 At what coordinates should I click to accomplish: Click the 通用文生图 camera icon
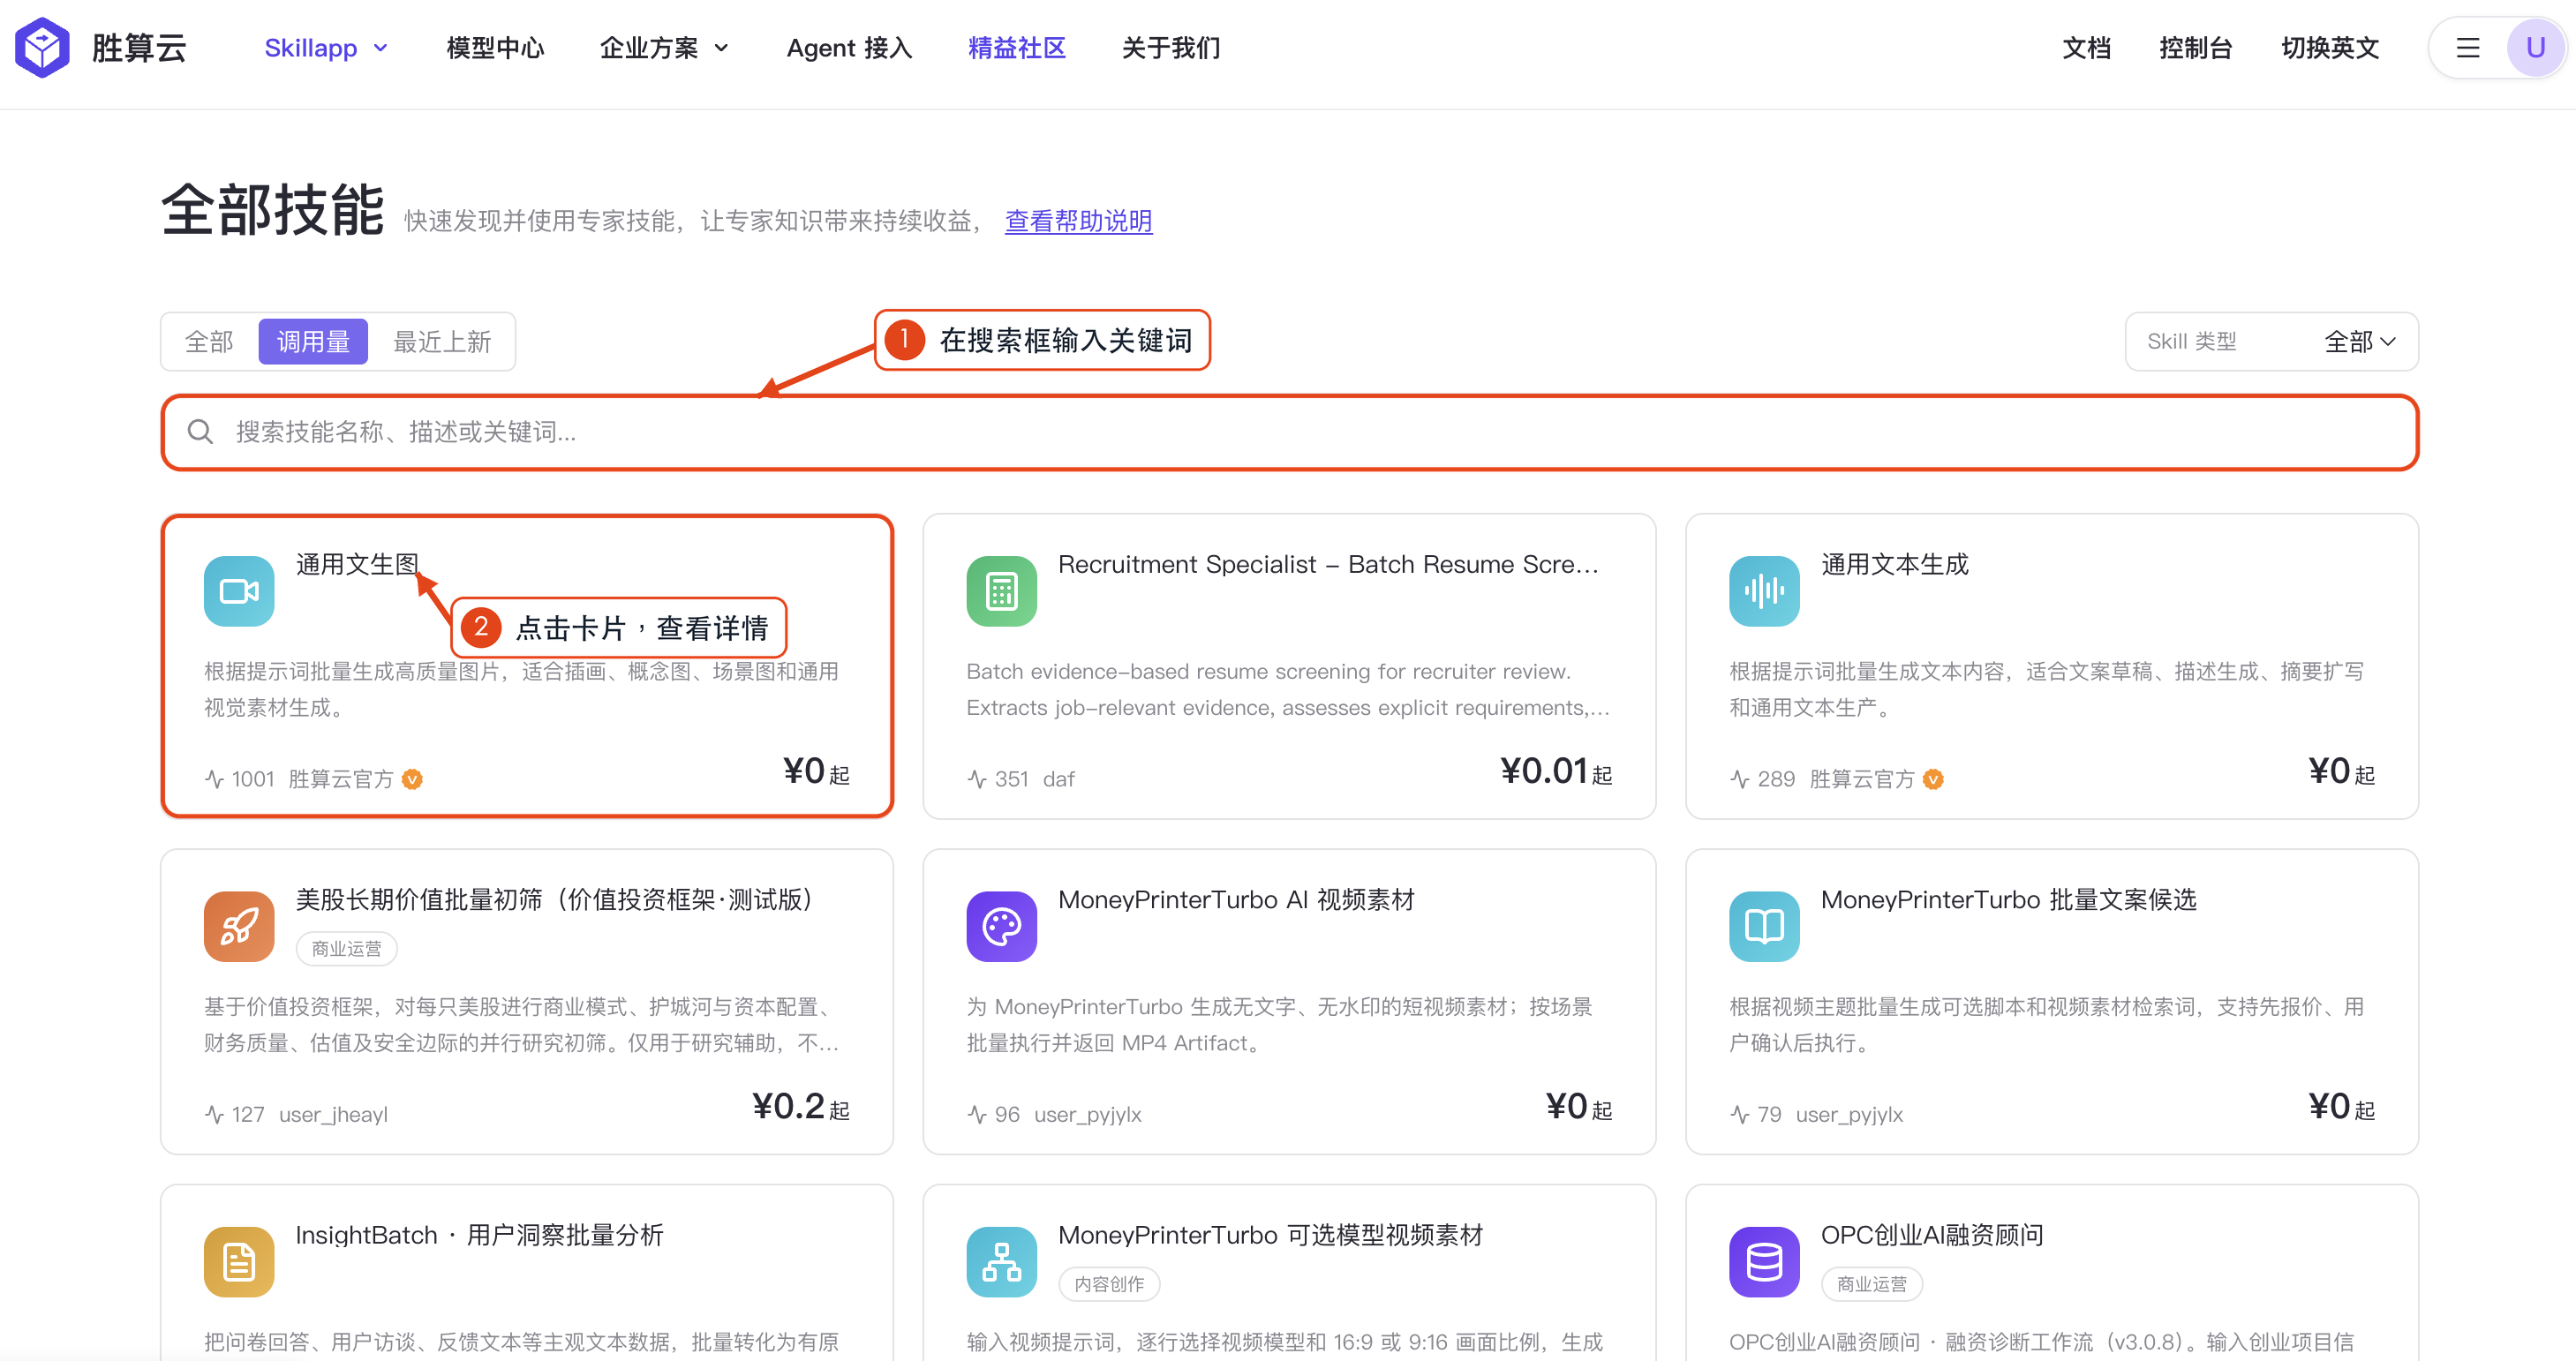[x=239, y=591]
